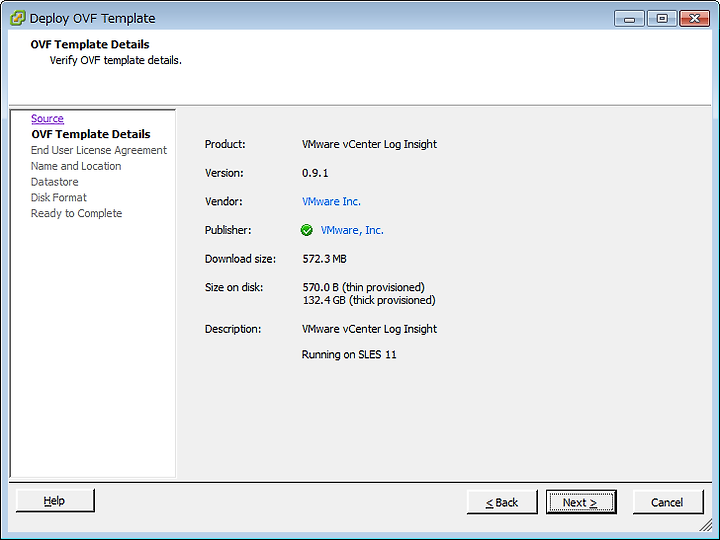Proceed with the Next button
720x540 pixels.
581,502
